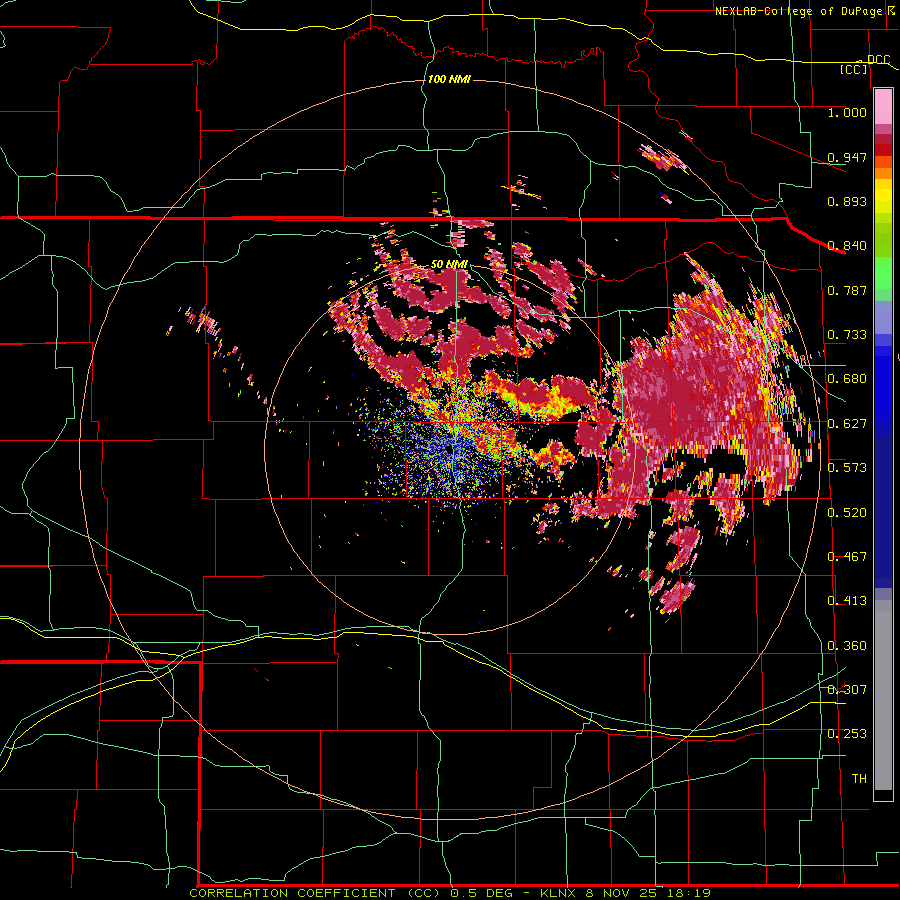
Task: Click the gray lower segment of the color bar
Action: click(883, 695)
